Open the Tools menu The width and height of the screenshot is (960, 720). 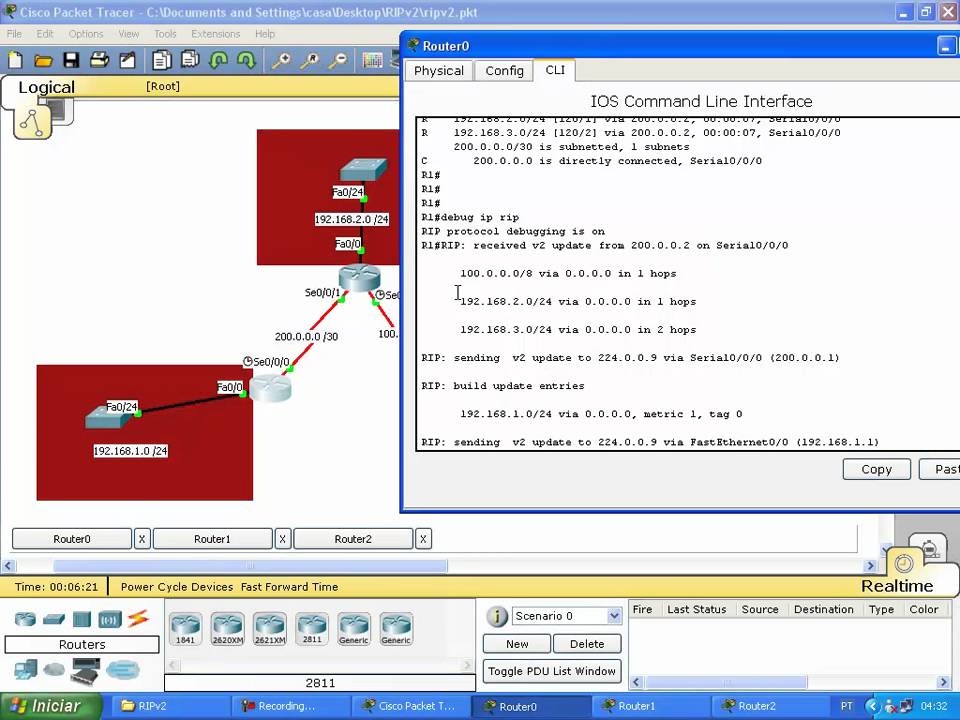tap(165, 34)
